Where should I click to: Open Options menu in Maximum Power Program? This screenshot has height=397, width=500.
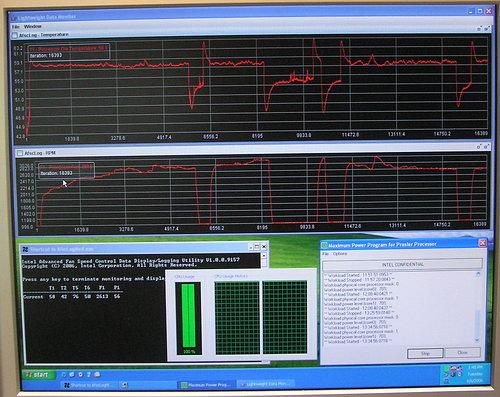[340, 254]
